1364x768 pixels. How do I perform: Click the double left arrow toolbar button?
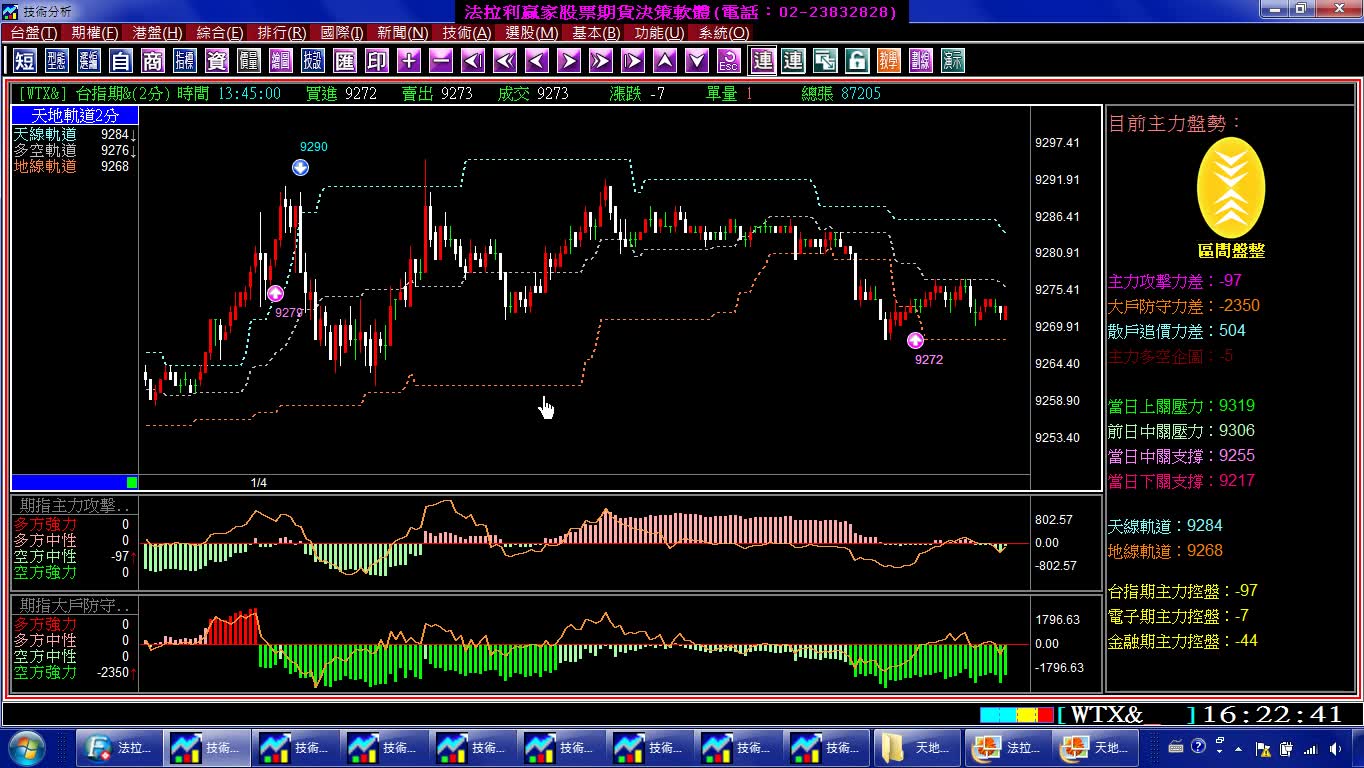click(x=505, y=61)
